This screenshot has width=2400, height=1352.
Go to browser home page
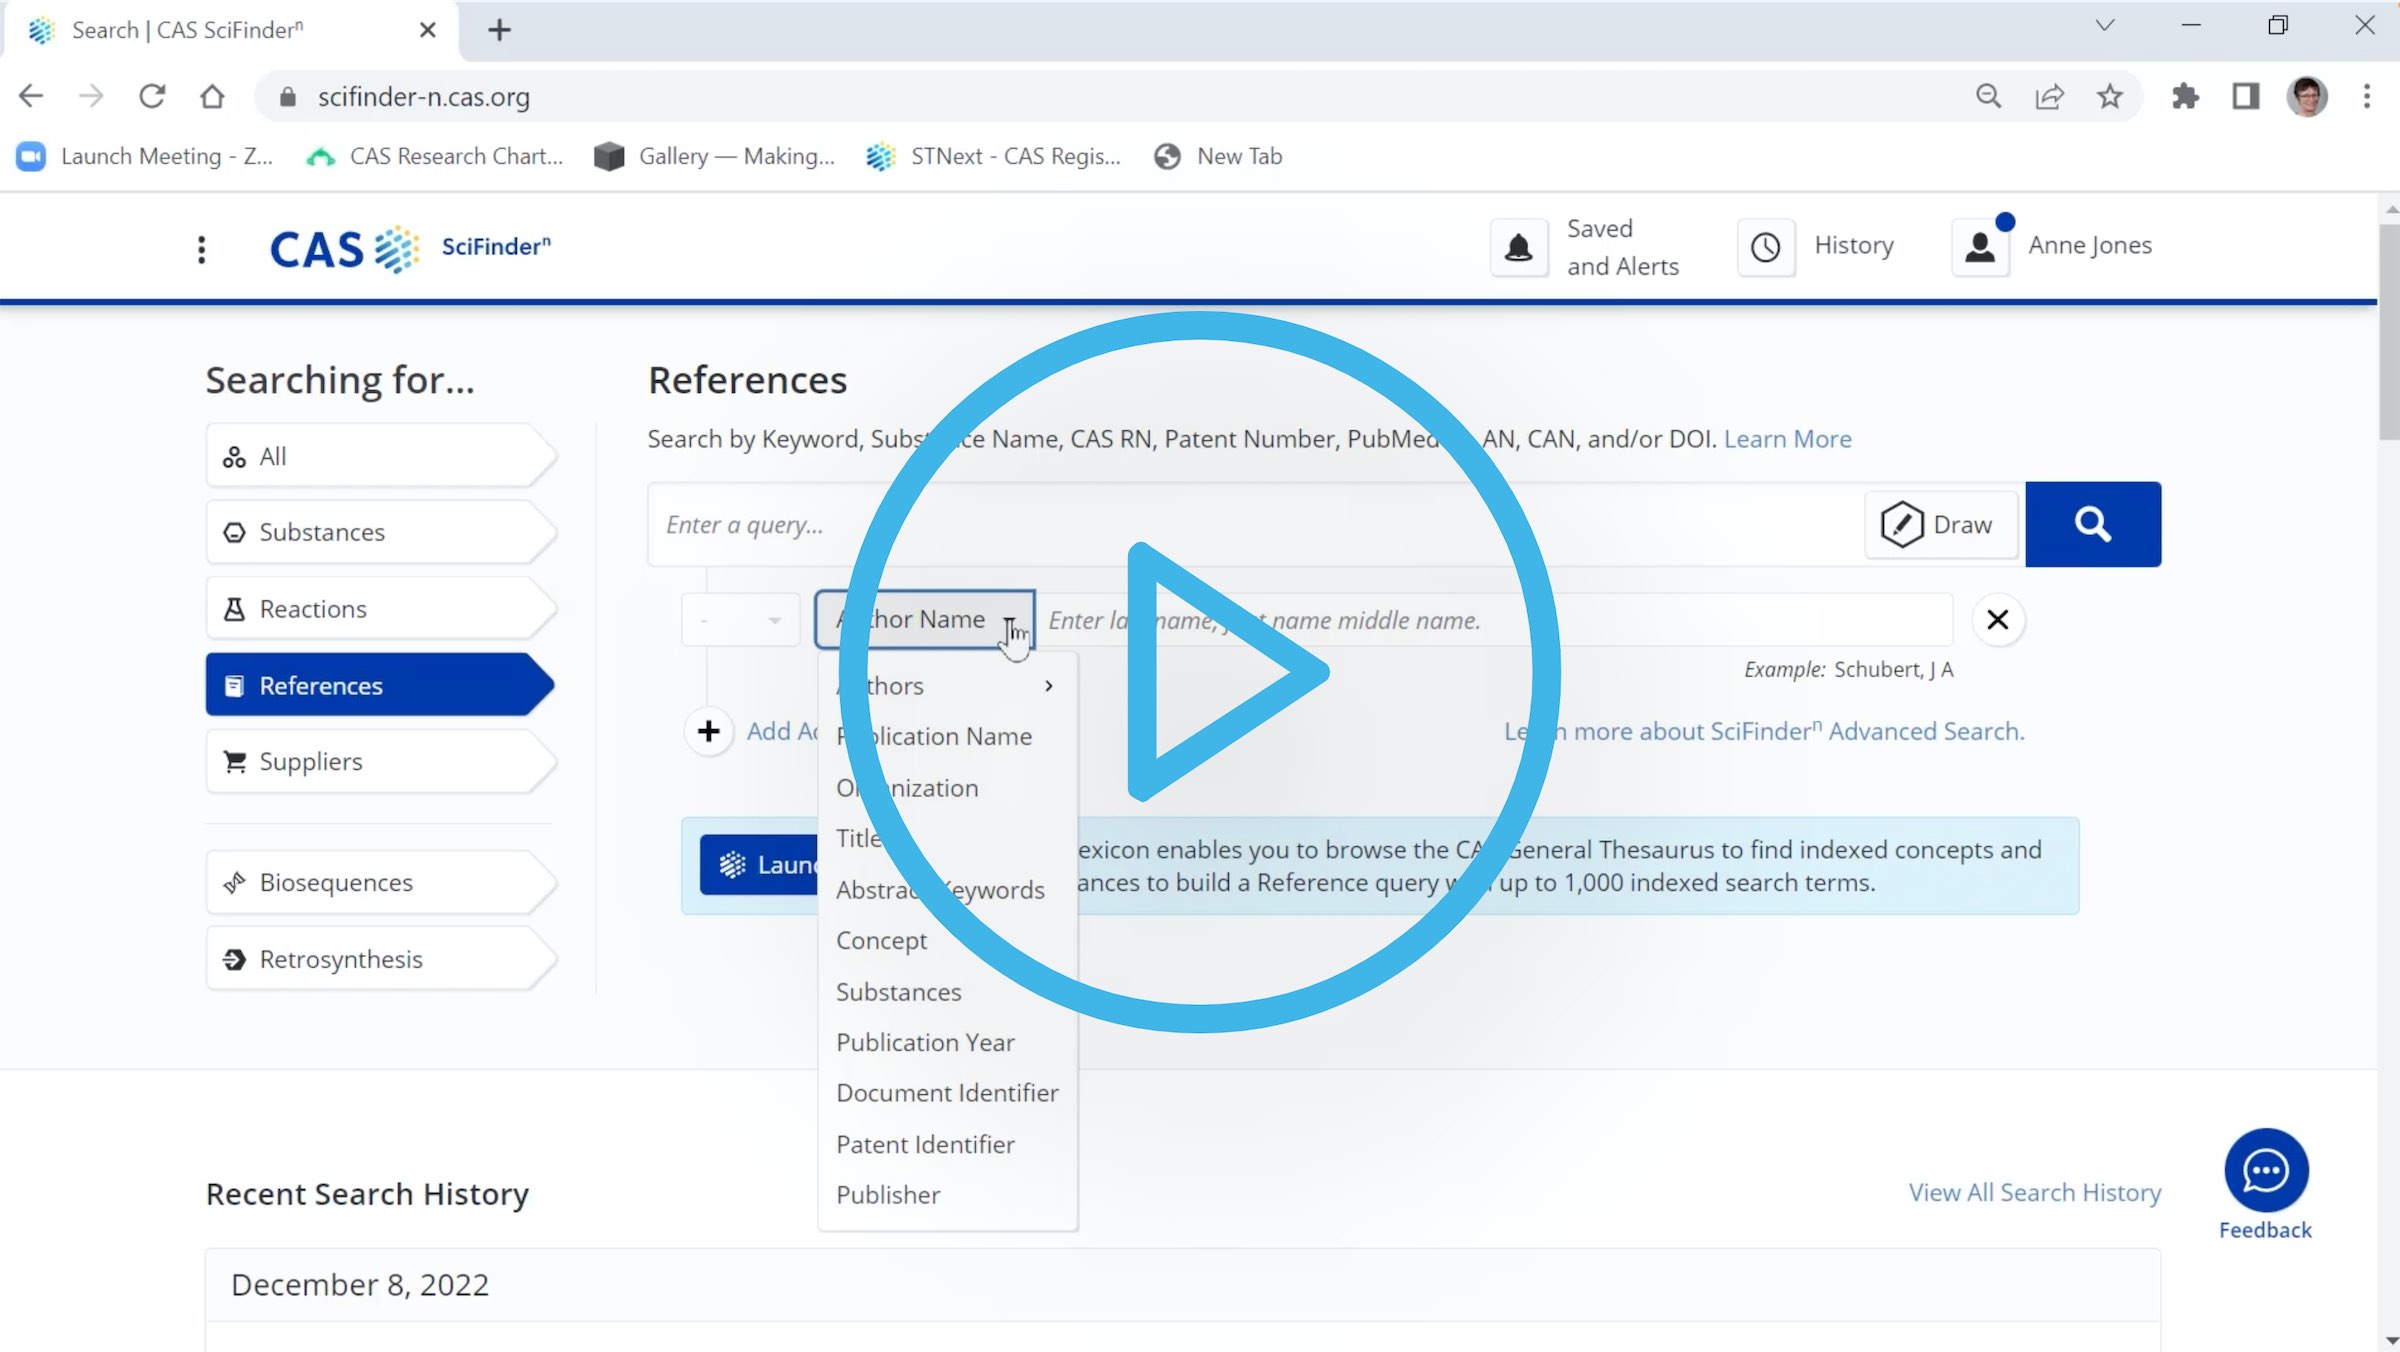point(212,96)
